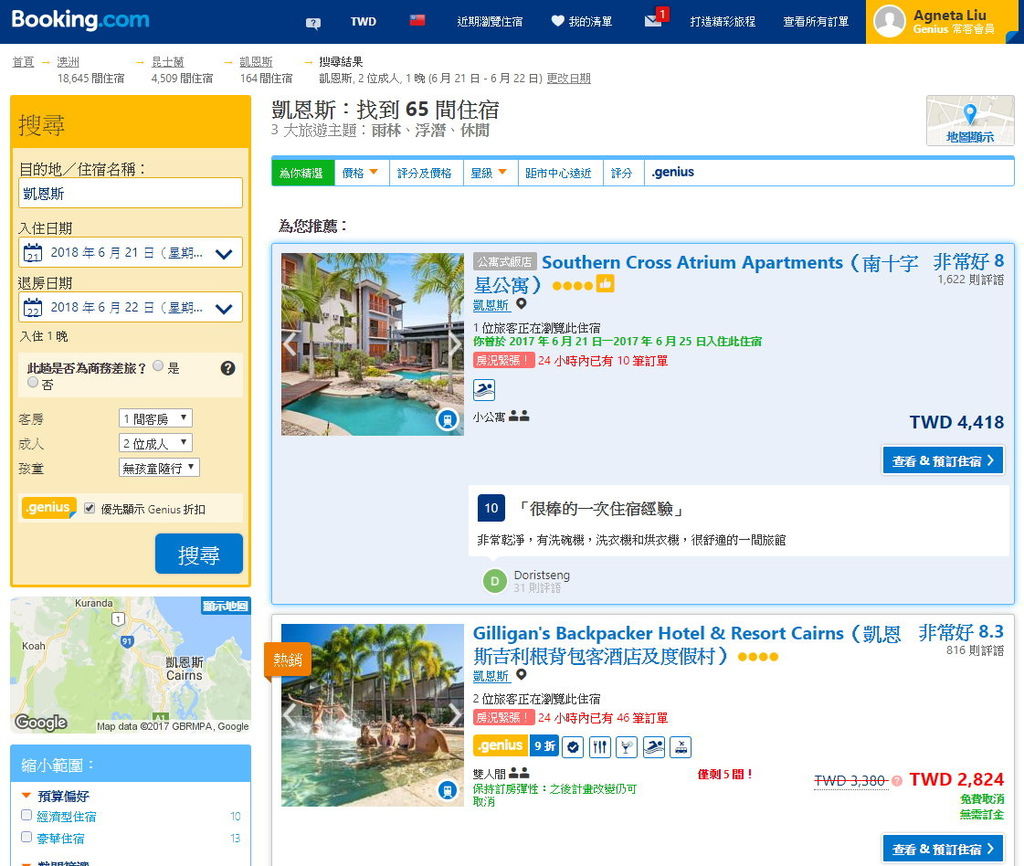Click the Booking.com logo
Screen dimensions: 1024x866
point(80,20)
